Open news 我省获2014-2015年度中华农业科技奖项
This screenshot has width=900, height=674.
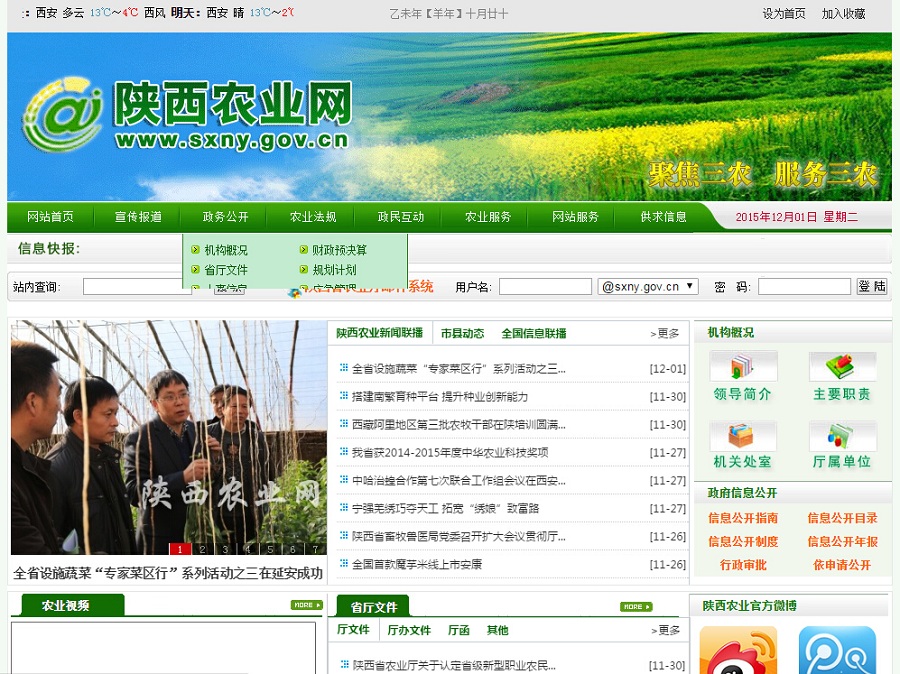click(450, 452)
